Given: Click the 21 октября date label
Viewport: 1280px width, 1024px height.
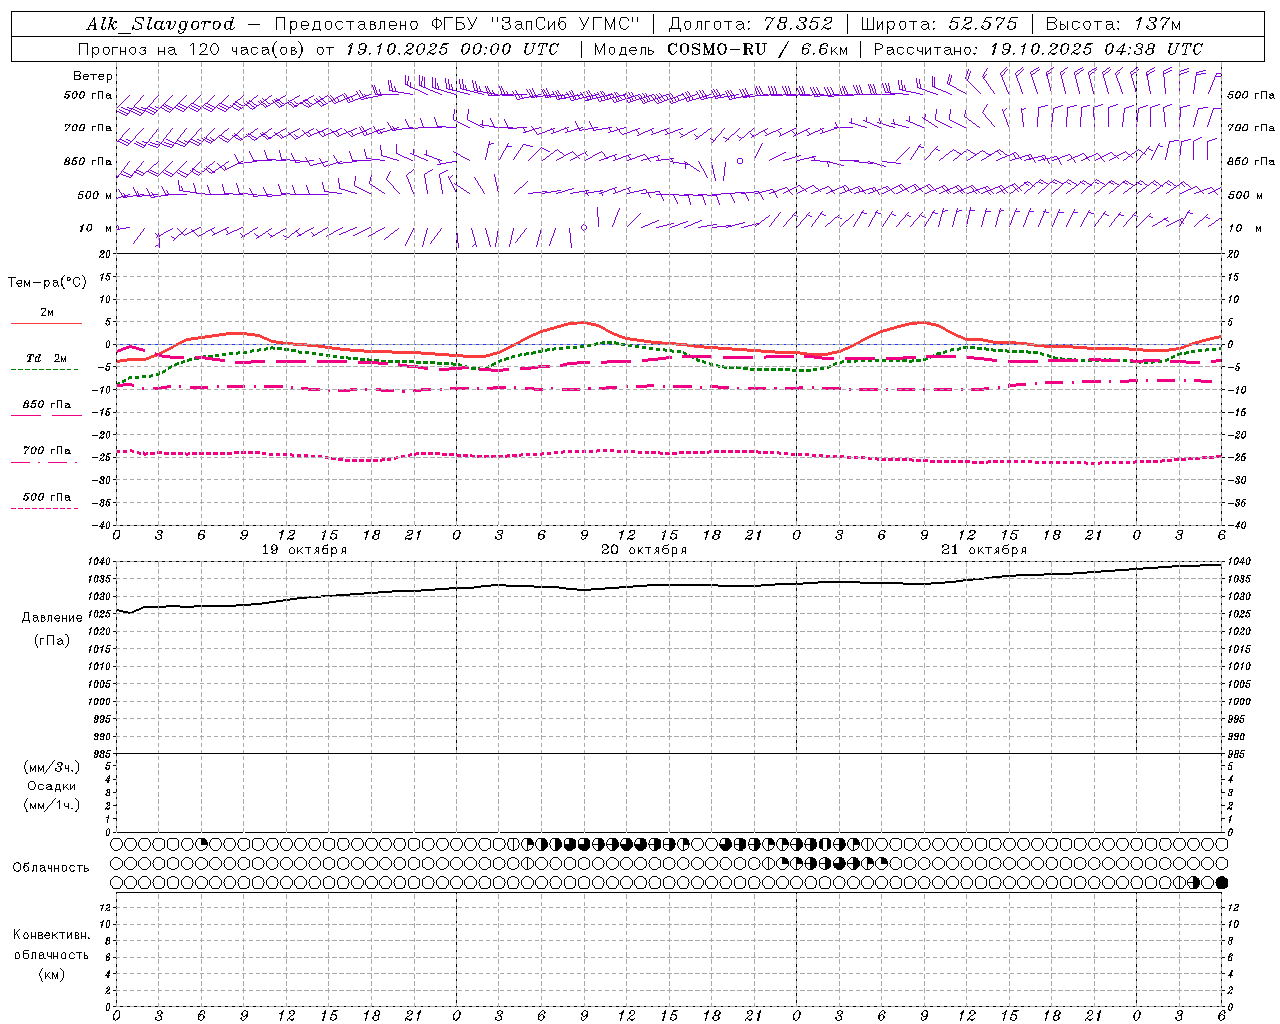Looking at the screenshot, I should (x=984, y=550).
